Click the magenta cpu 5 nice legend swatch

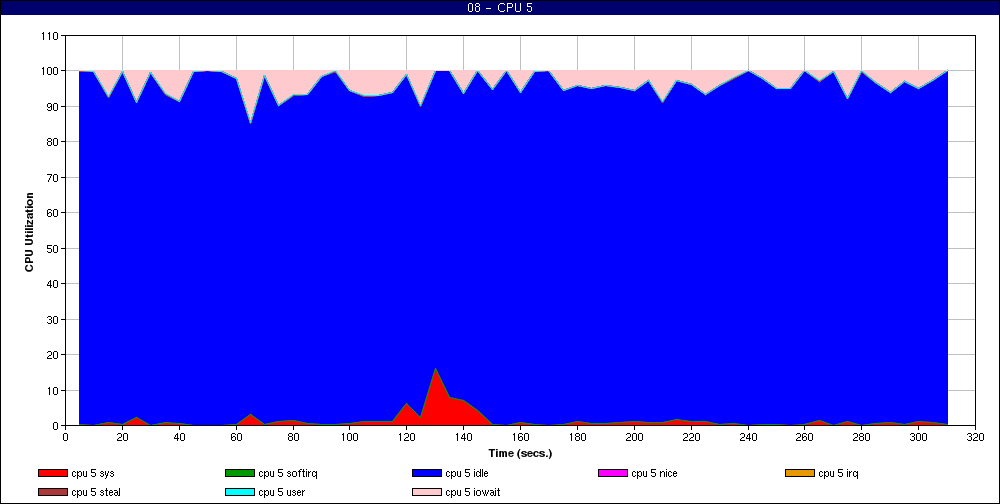pyautogui.click(x=613, y=473)
